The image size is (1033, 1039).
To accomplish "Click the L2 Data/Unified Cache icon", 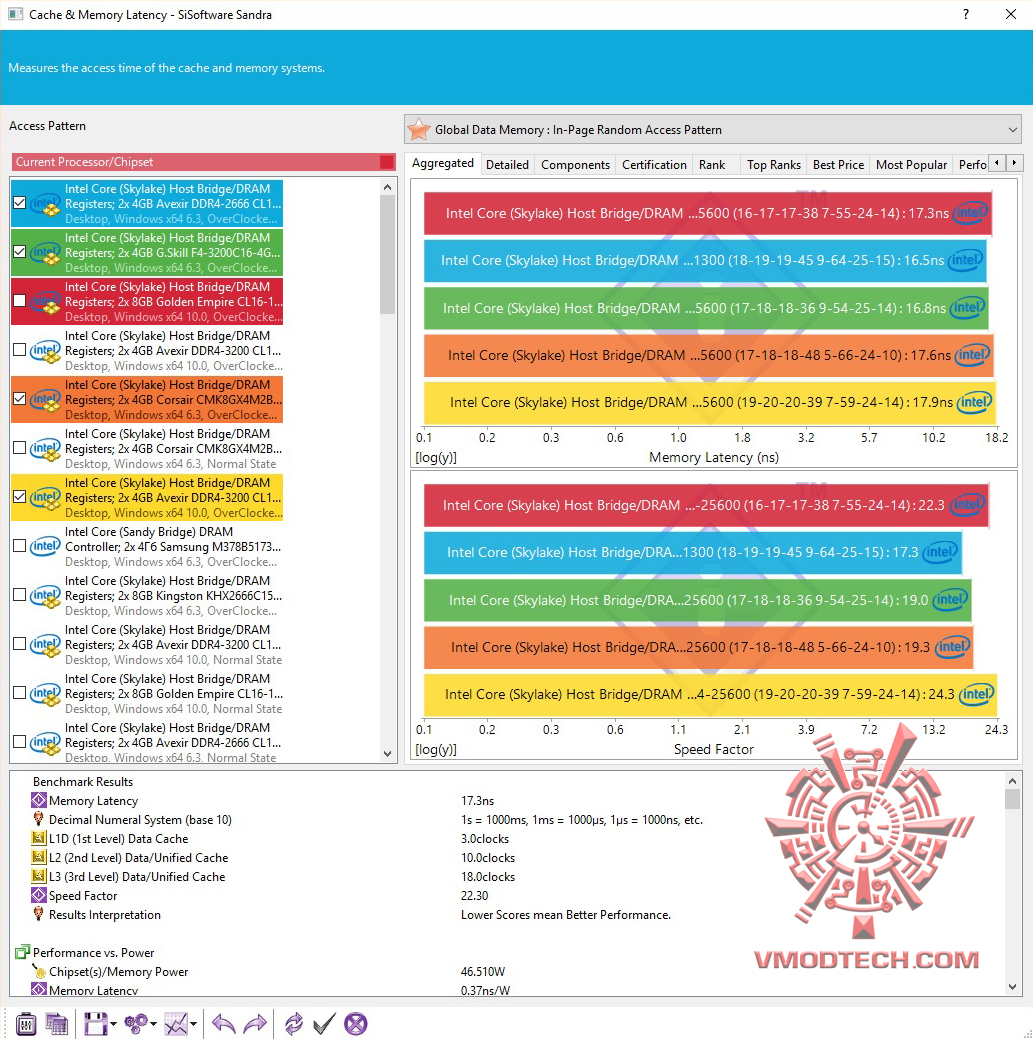I will coord(39,857).
